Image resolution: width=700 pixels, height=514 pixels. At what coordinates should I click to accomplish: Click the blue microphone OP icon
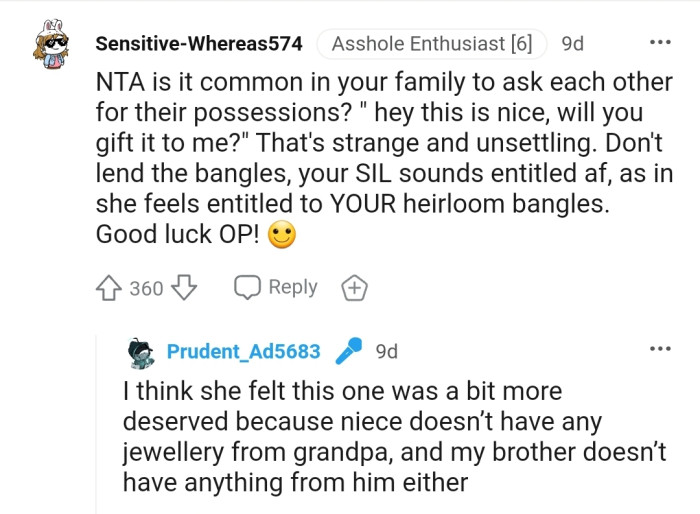(348, 351)
